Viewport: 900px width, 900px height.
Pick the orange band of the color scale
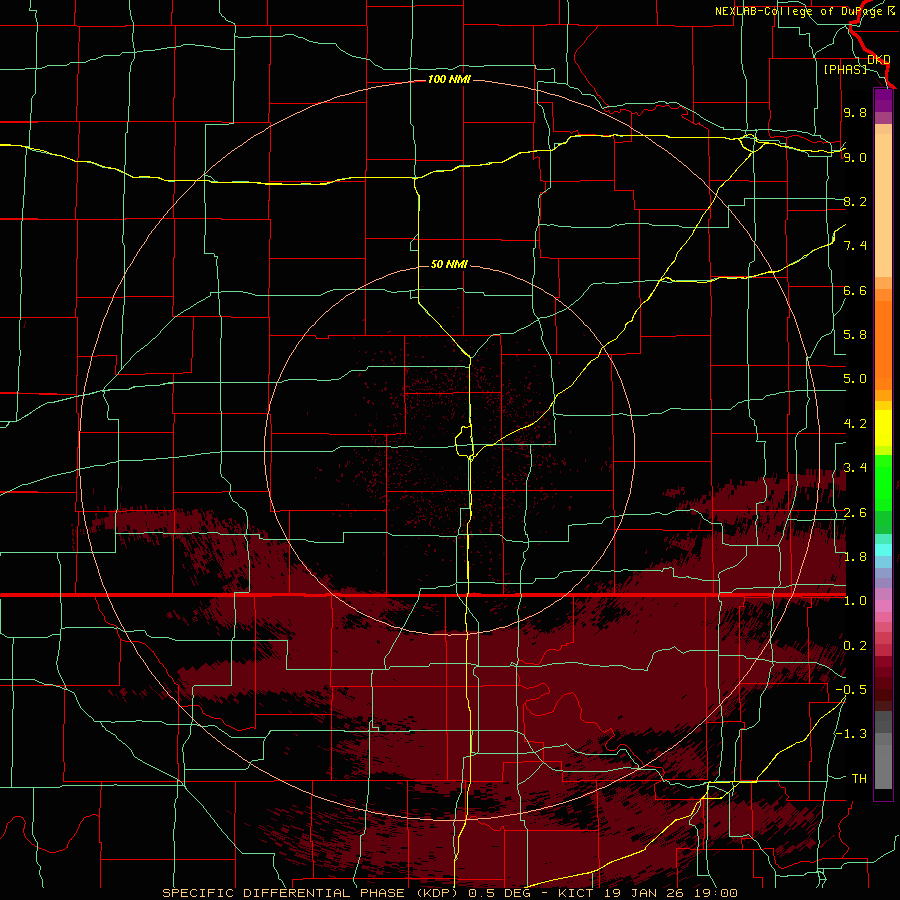tap(883, 346)
